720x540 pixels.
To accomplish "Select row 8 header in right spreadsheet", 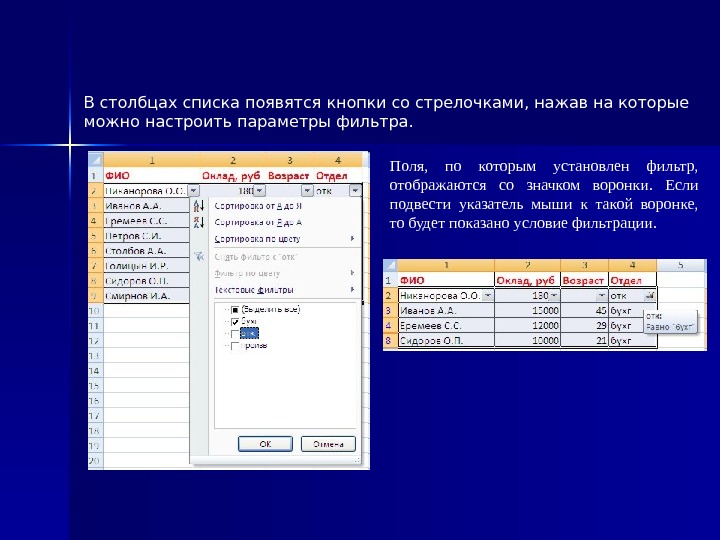I will coord(390,341).
